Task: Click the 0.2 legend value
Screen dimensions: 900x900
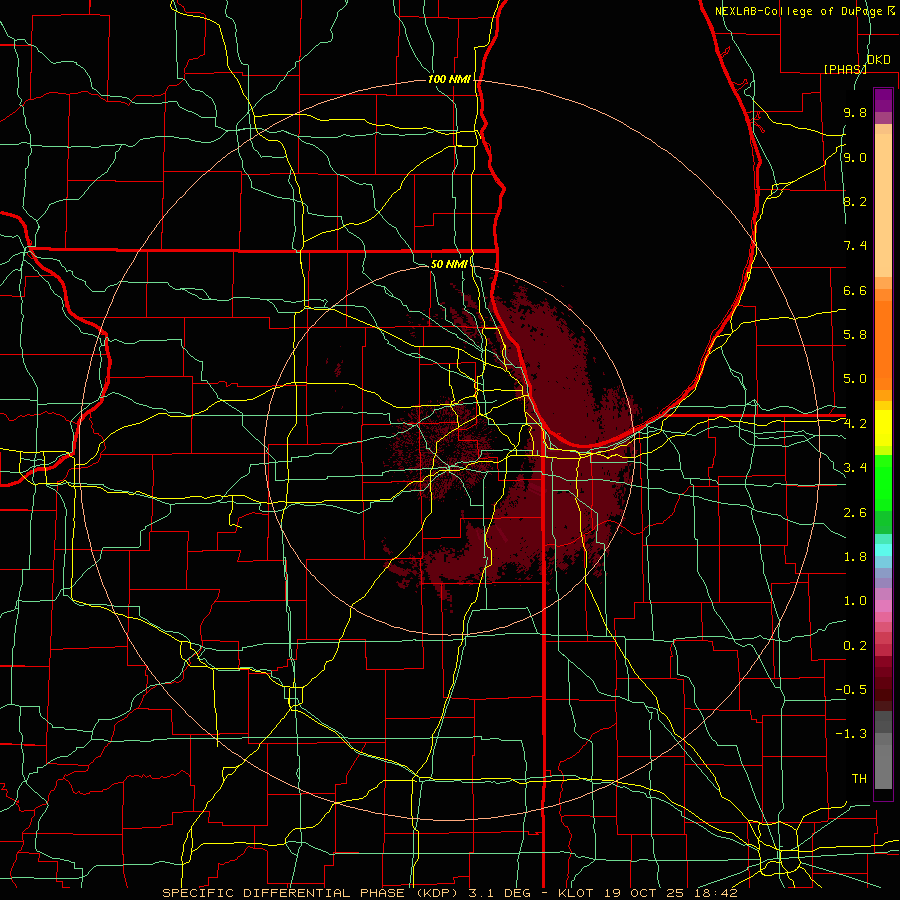Action: (855, 646)
